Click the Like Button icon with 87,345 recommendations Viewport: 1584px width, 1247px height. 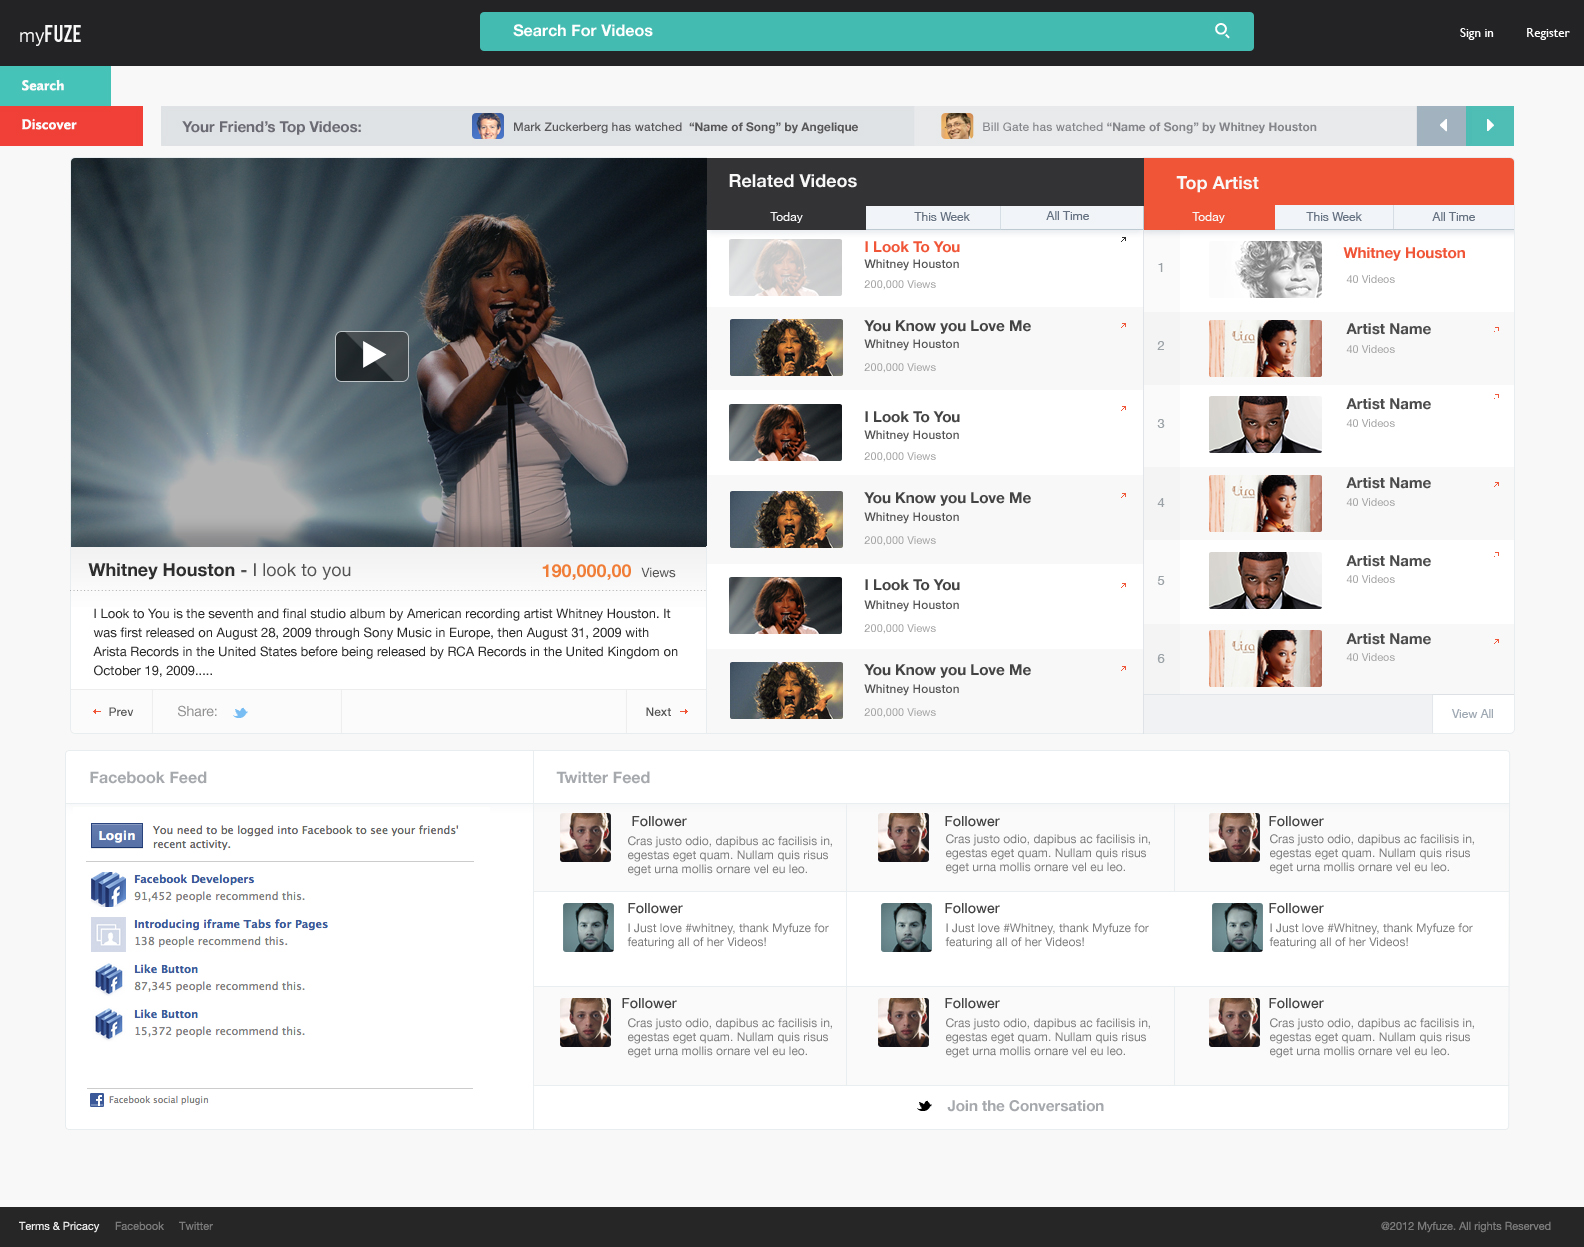[x=108, y=978]
